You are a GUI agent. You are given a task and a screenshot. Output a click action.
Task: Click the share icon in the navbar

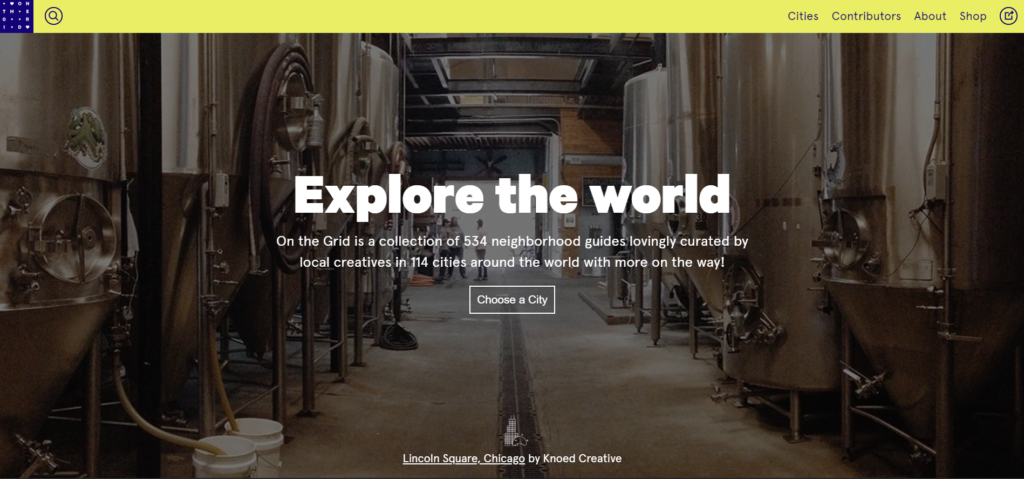point(1008,16)
